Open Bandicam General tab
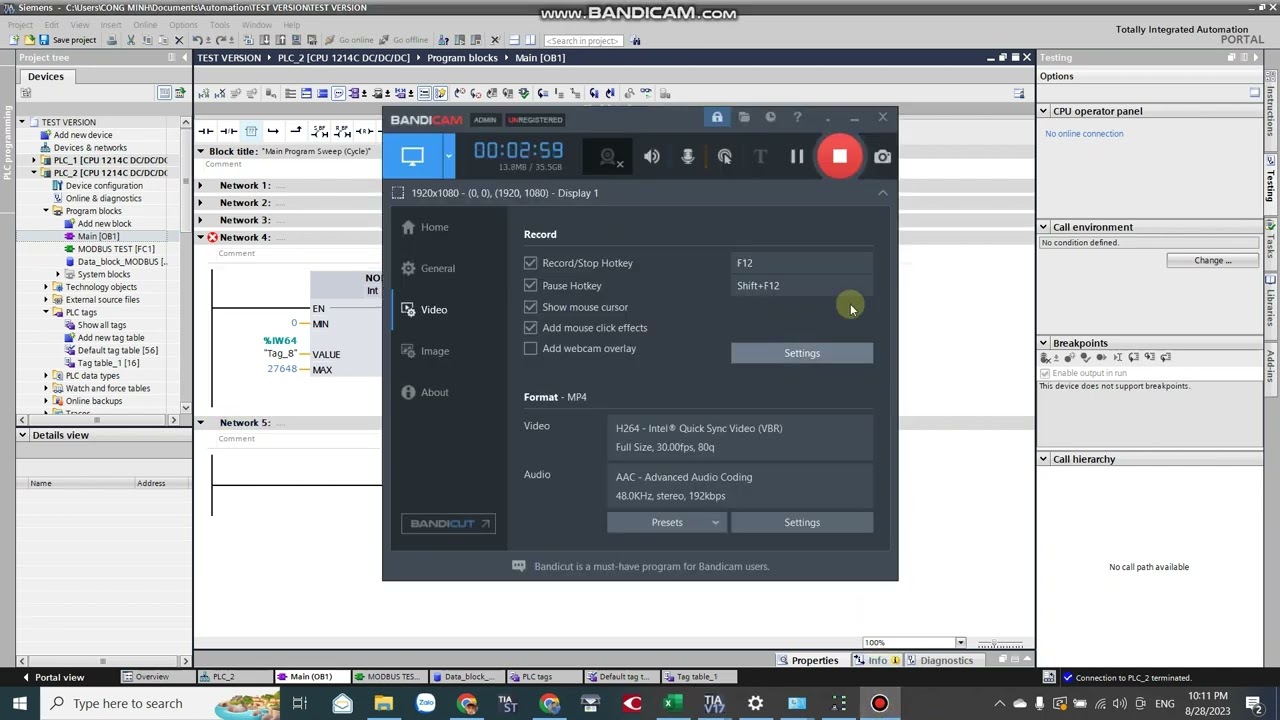 pos(428,268)
